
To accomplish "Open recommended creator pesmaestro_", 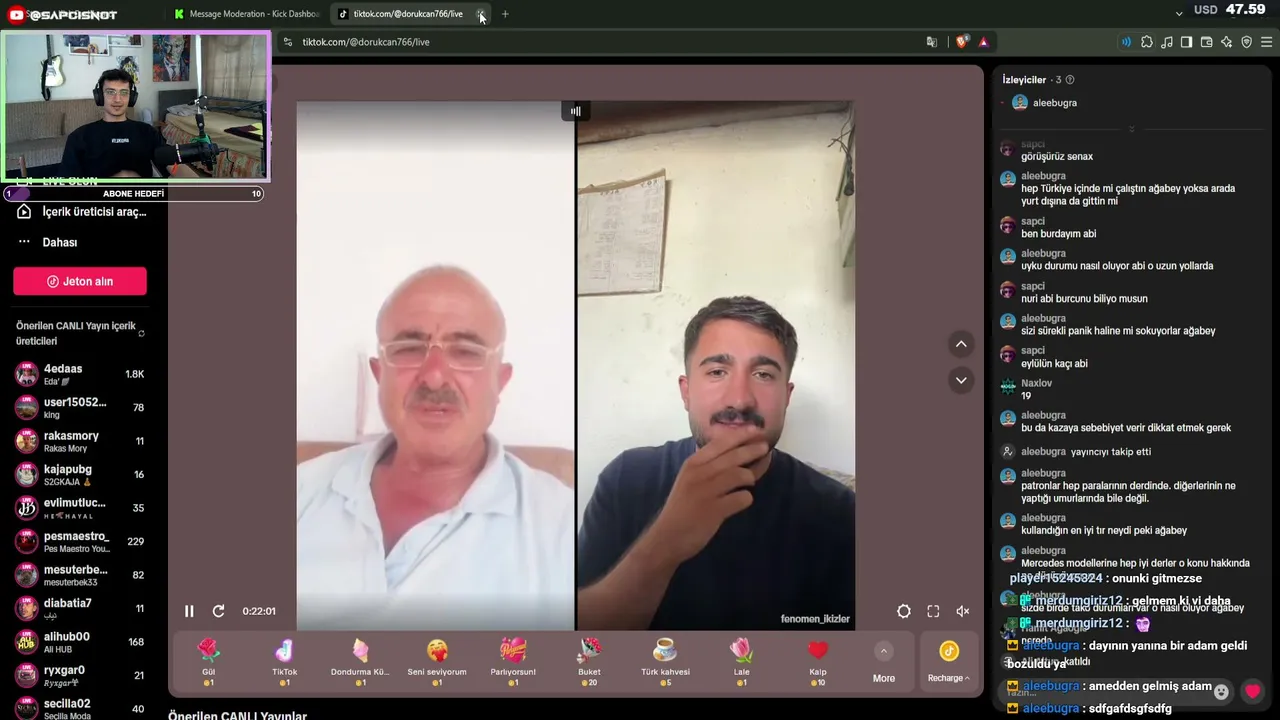I will pyautogui.click(x=80, y=541).
